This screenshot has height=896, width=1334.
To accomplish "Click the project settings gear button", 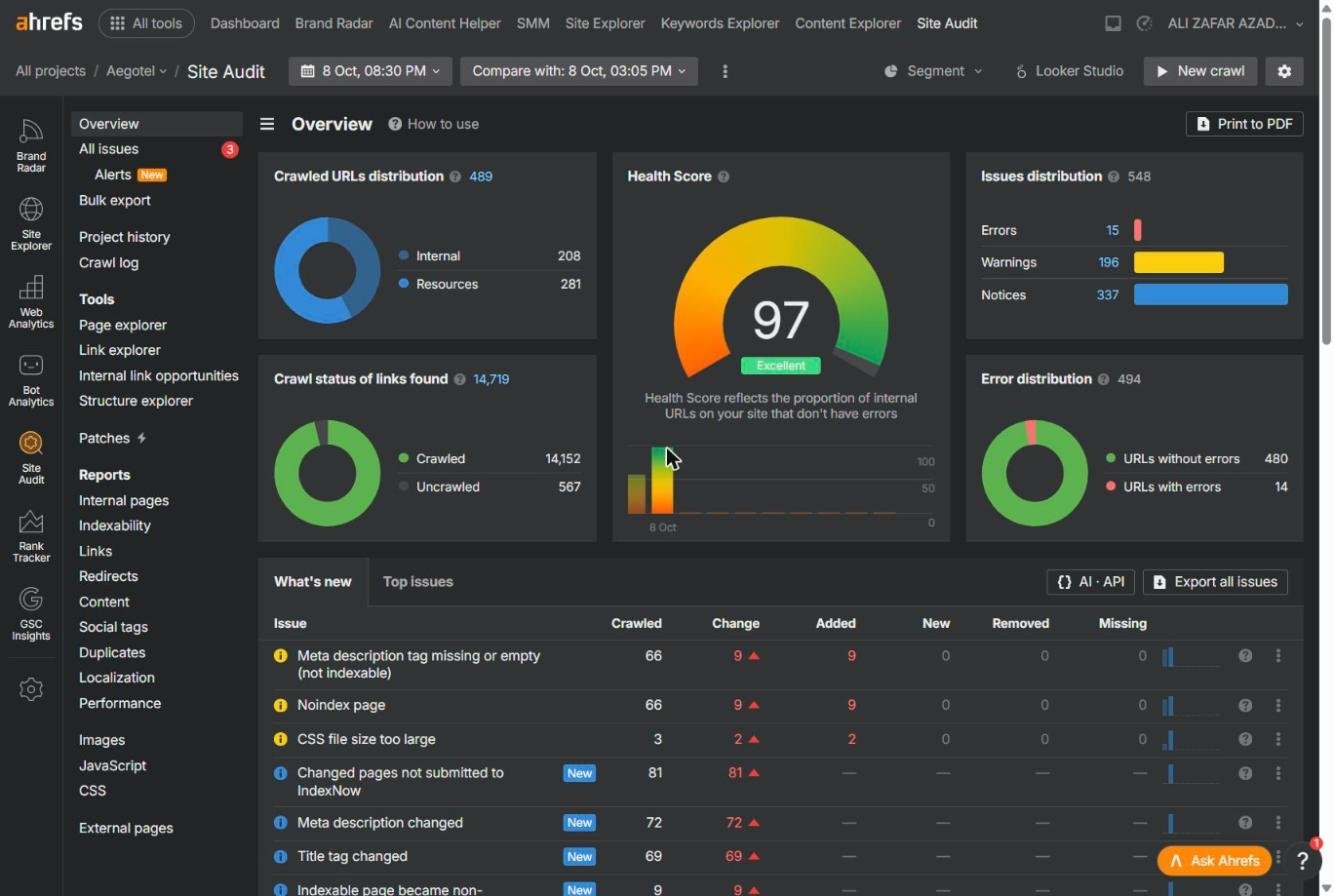I will click(x=1284, y=71).
